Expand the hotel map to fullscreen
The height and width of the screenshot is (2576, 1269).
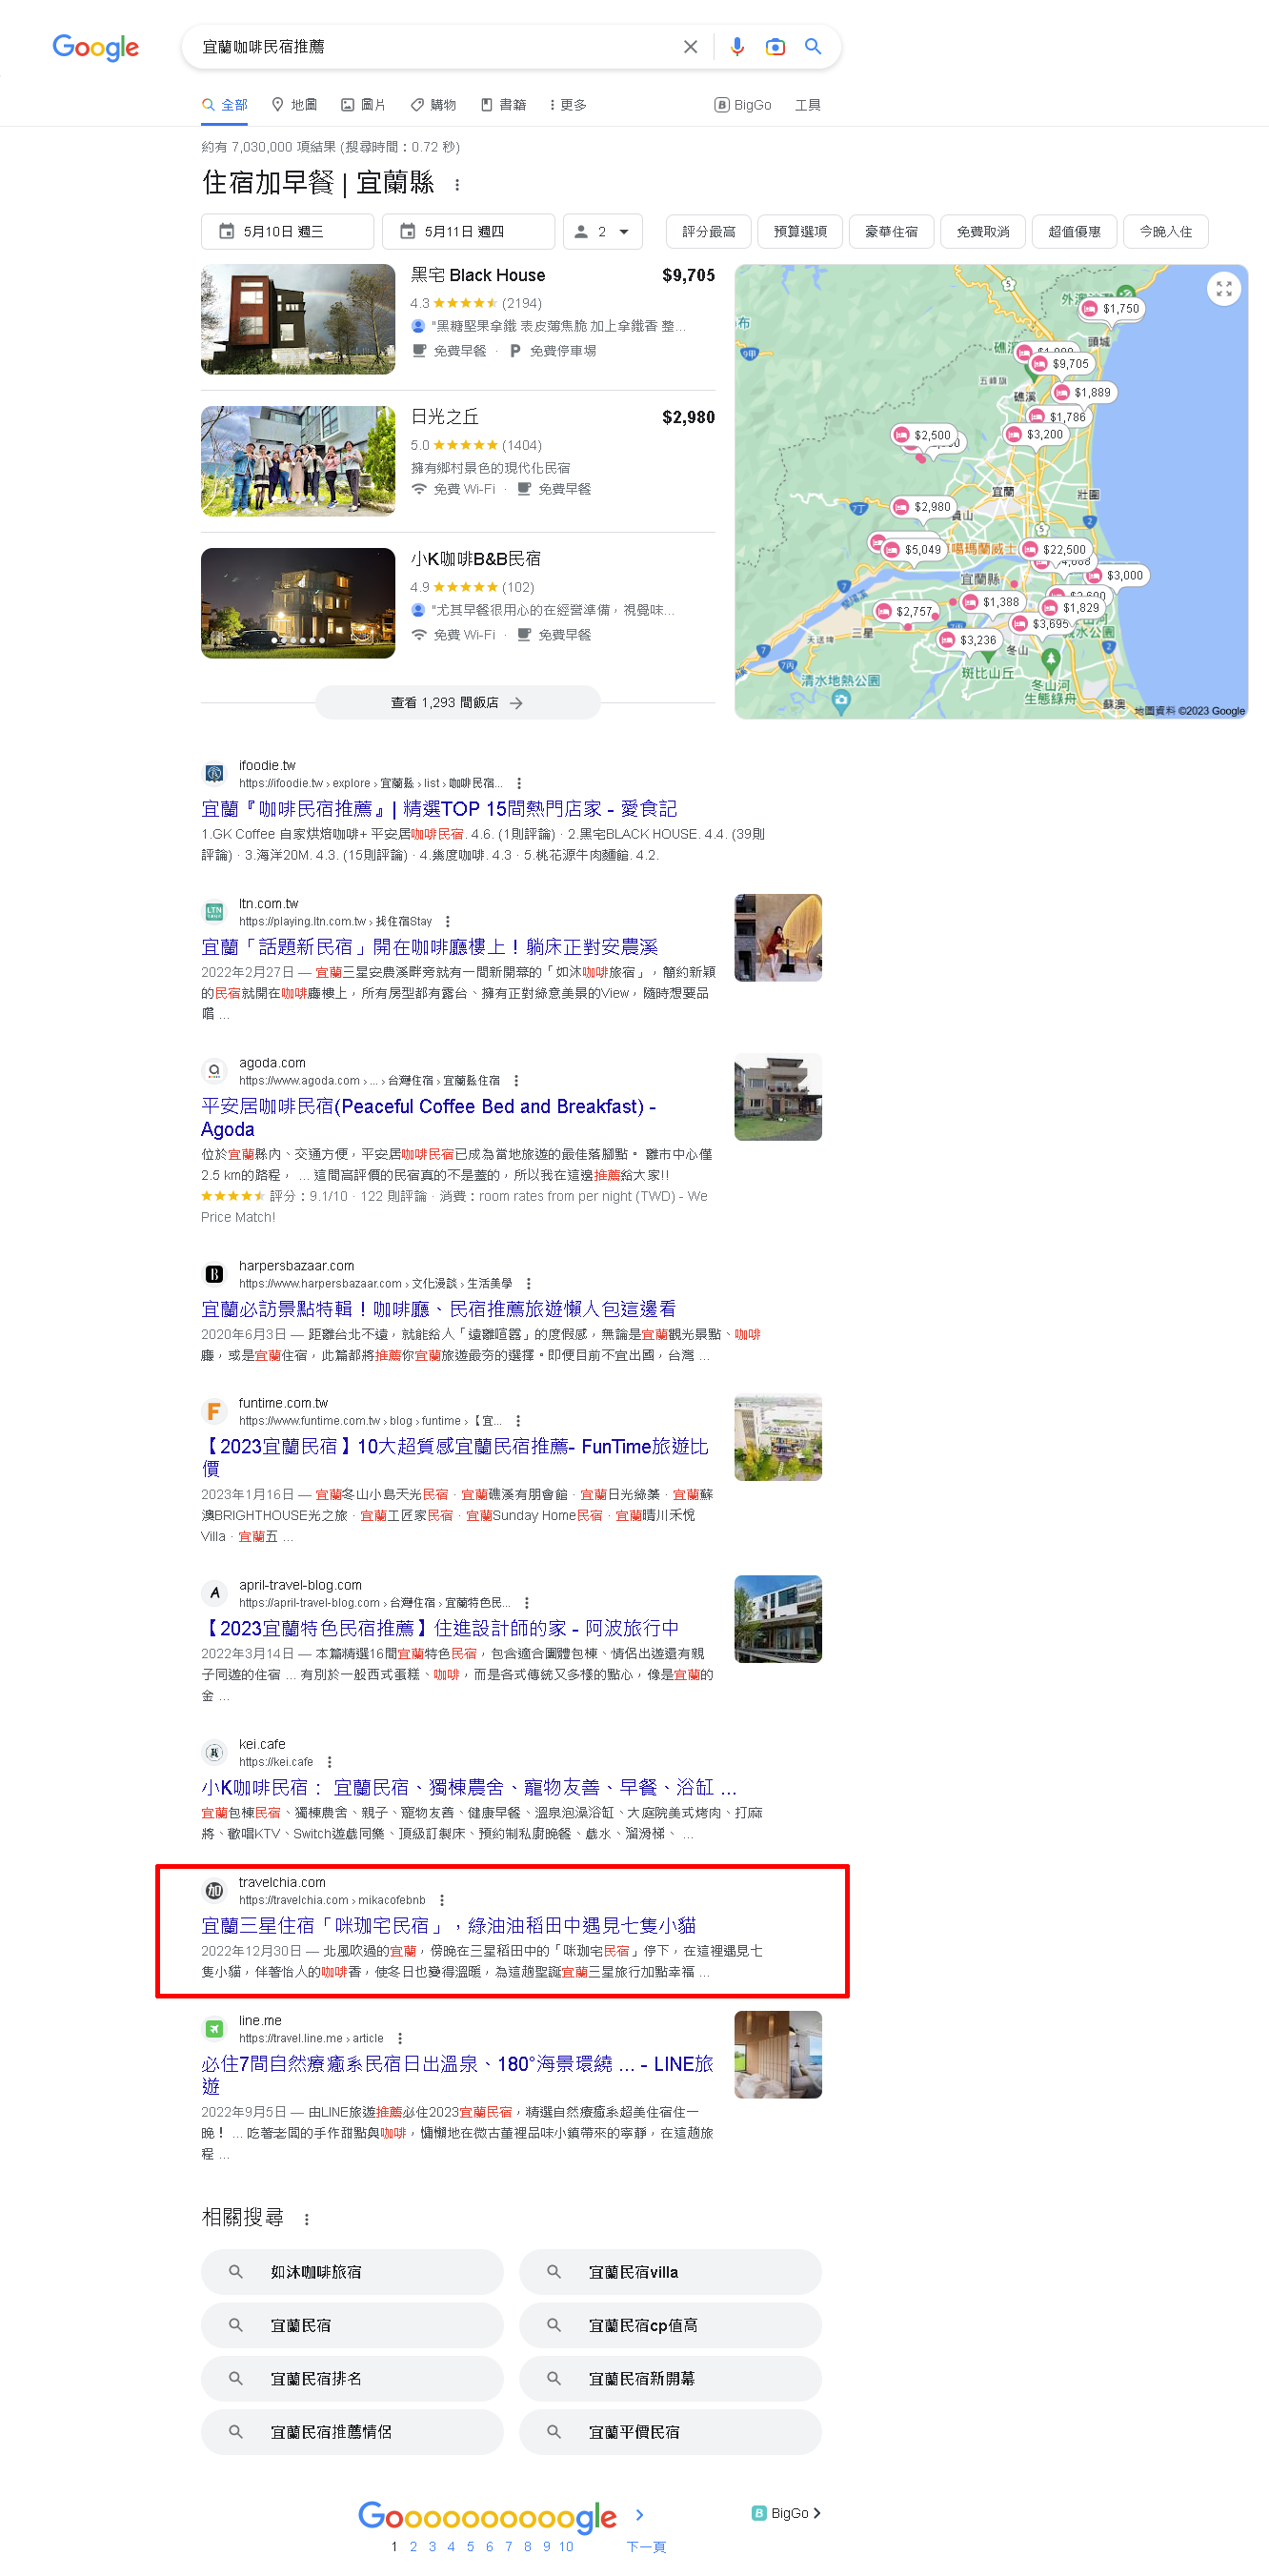coord(1223,289)
